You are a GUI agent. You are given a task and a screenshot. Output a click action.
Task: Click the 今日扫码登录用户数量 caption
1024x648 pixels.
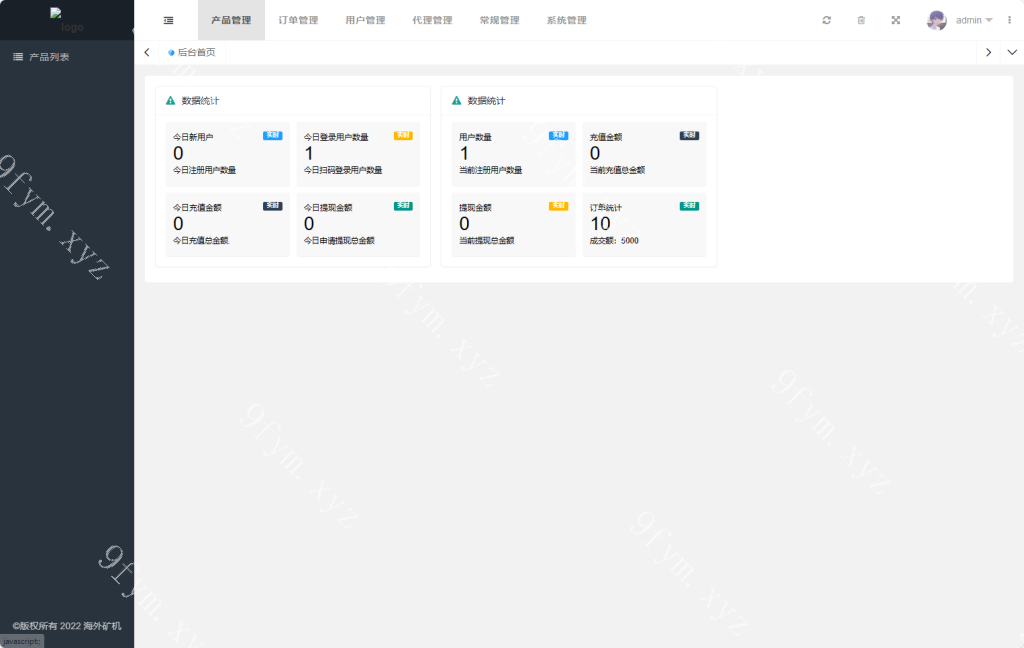[343, 170]
